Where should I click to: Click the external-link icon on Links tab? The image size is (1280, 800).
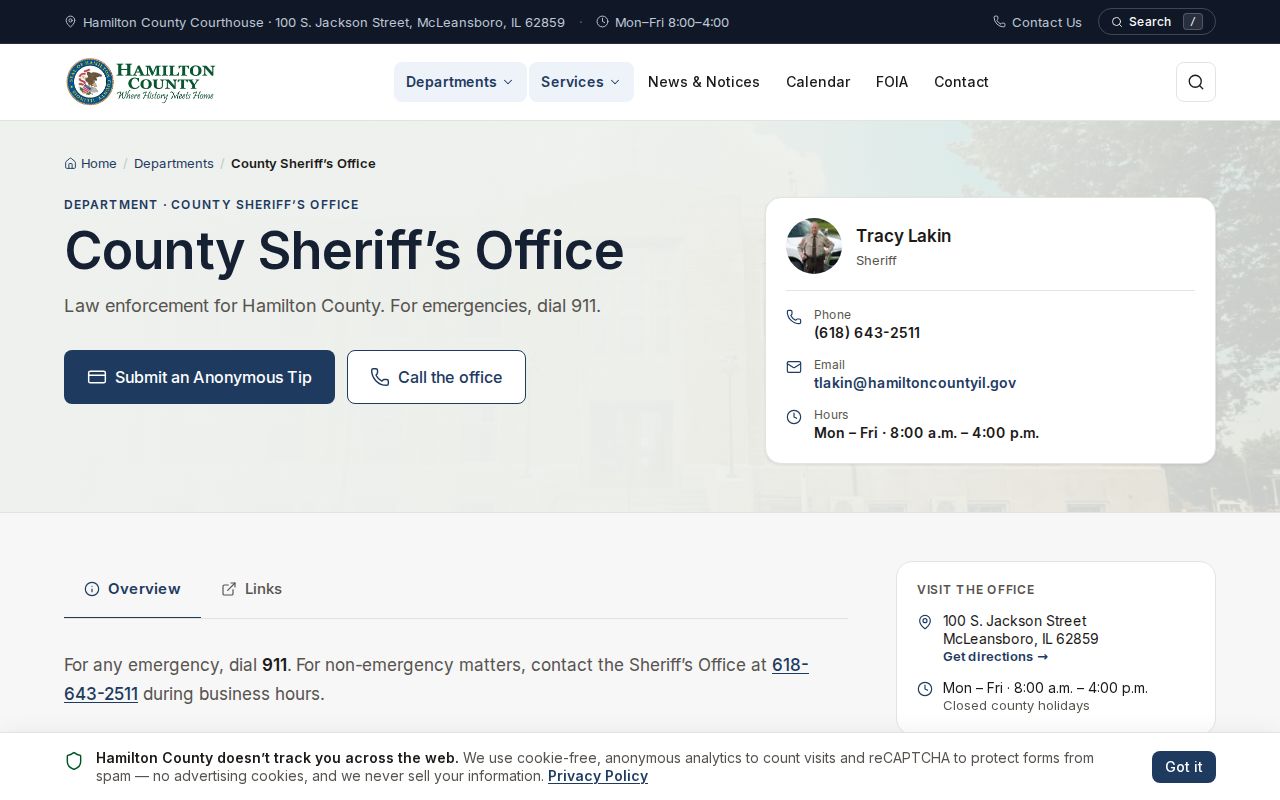point(229,589)
